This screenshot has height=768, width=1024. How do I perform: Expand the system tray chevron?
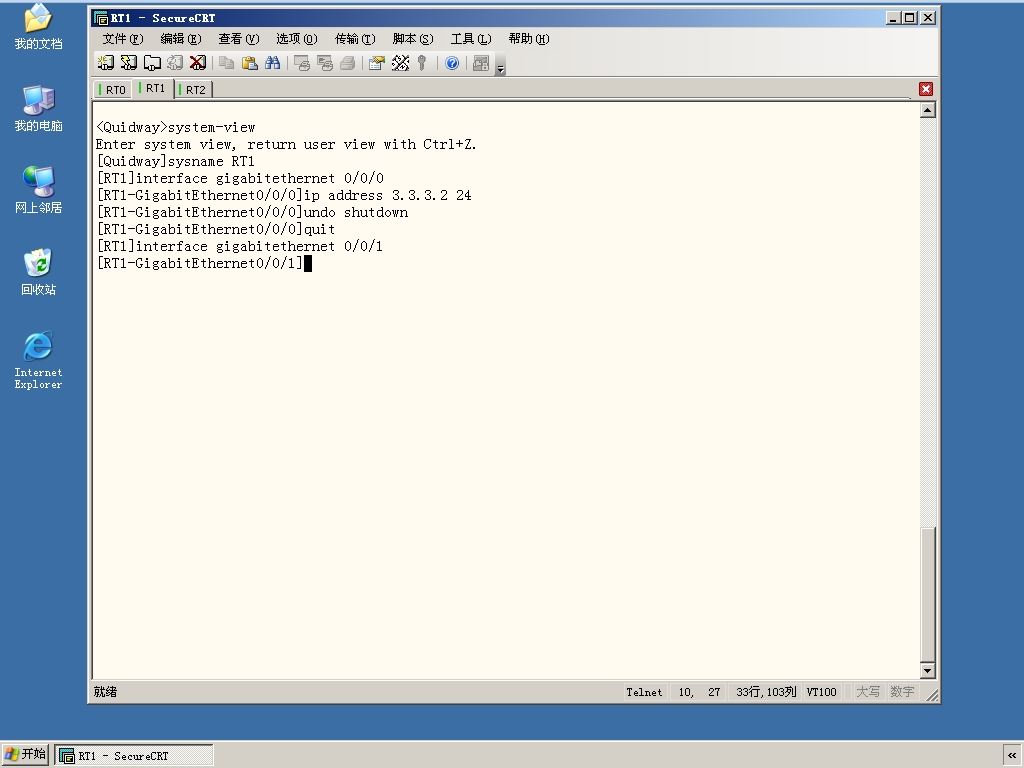coord(1012,755)
